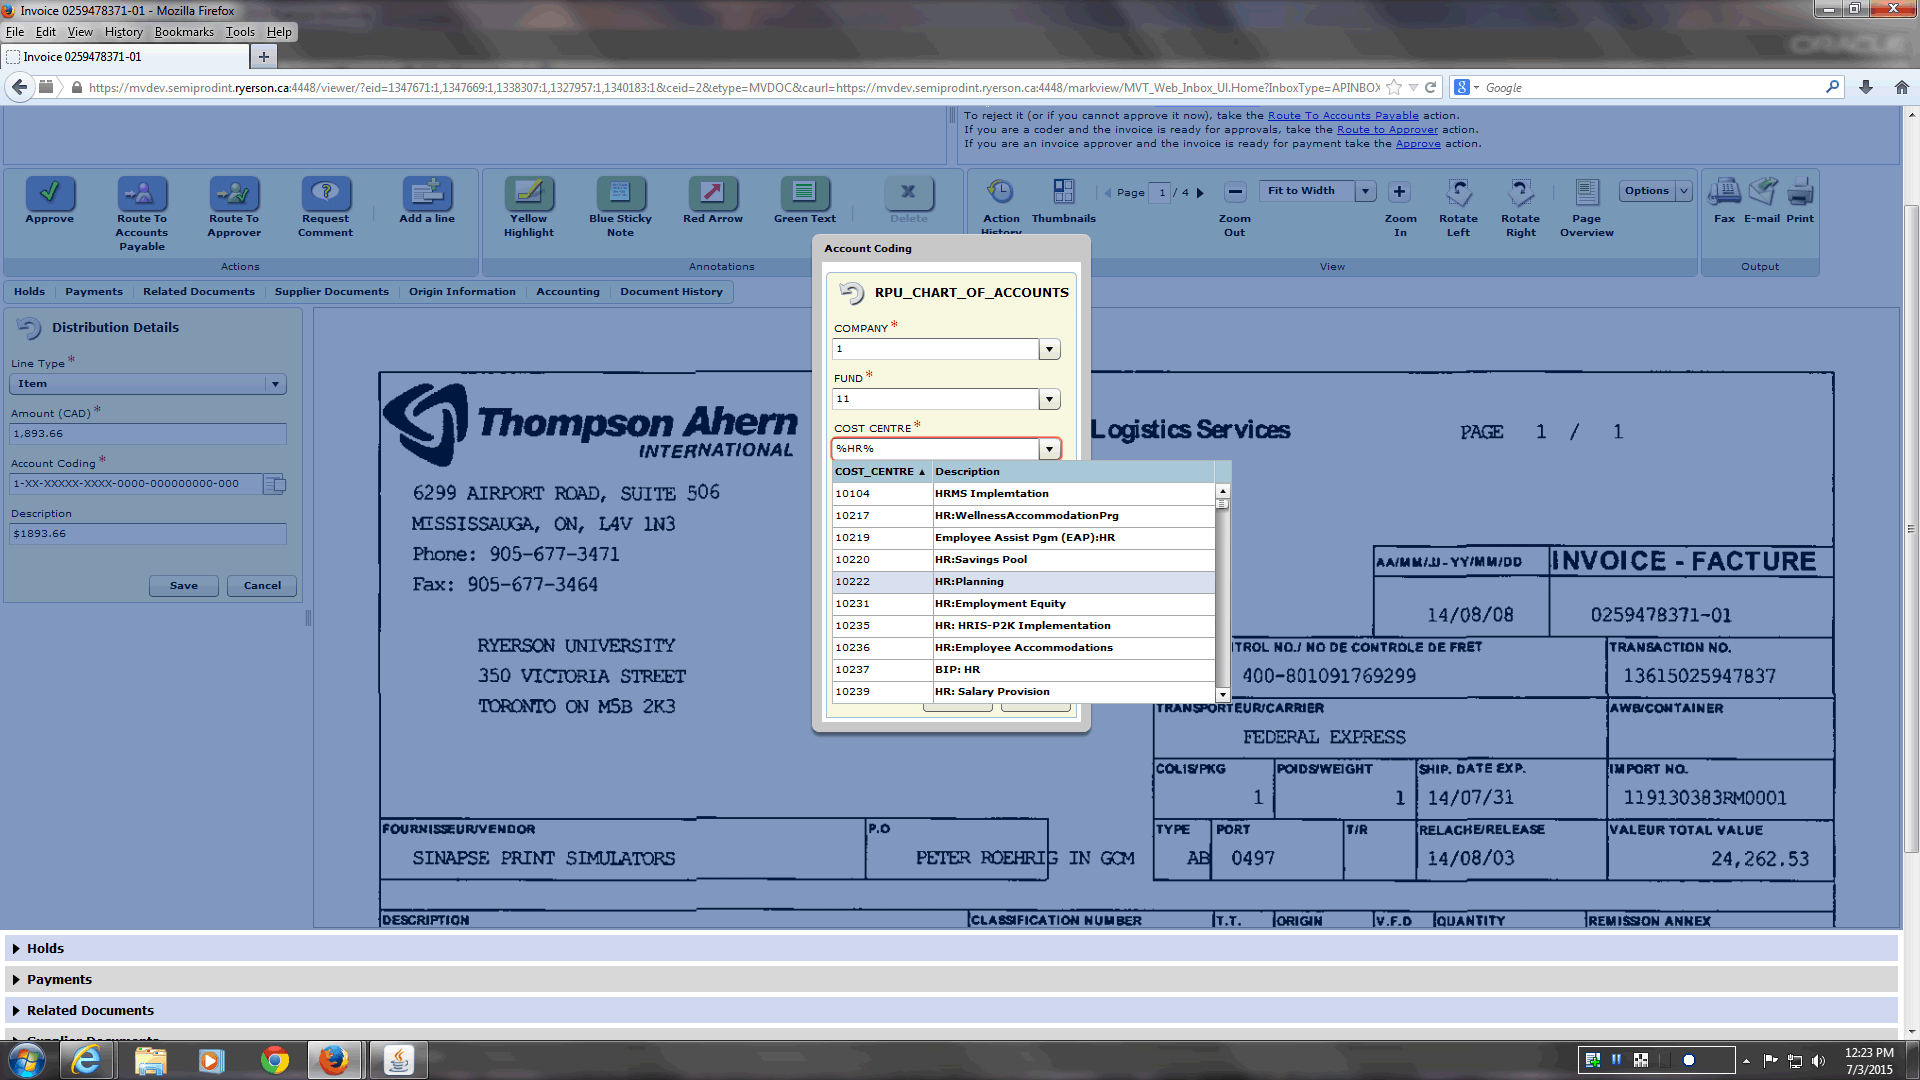
Task: Open the Fit to Width zoom dropdown
Action: [x=1366, y=191]
